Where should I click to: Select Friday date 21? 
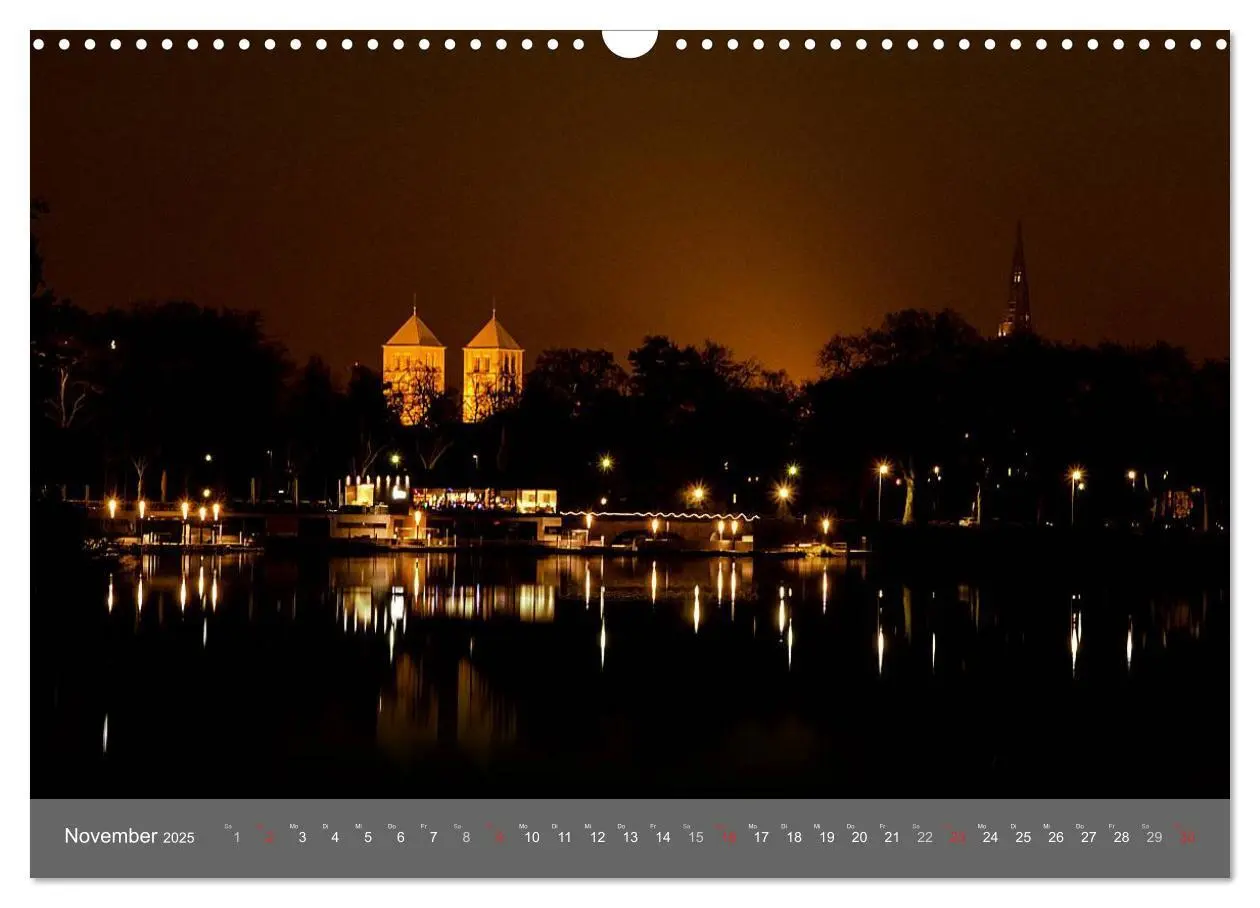892,837
